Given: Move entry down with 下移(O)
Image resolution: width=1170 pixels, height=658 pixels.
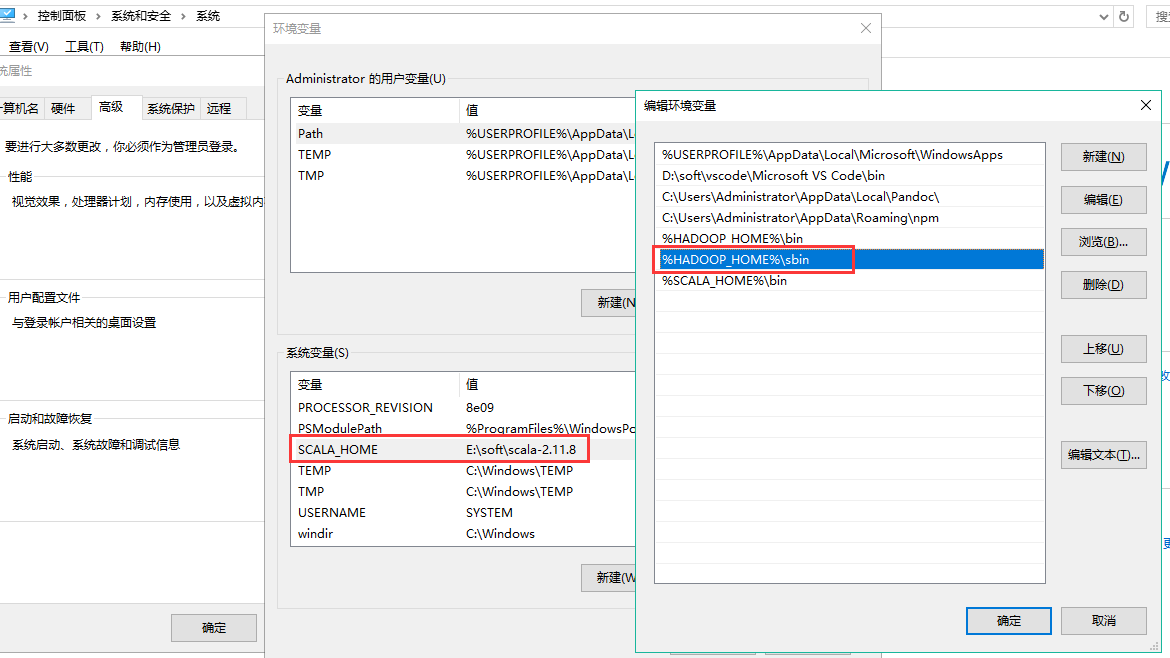Looking at the screenshot, I should pos(1103,390).
